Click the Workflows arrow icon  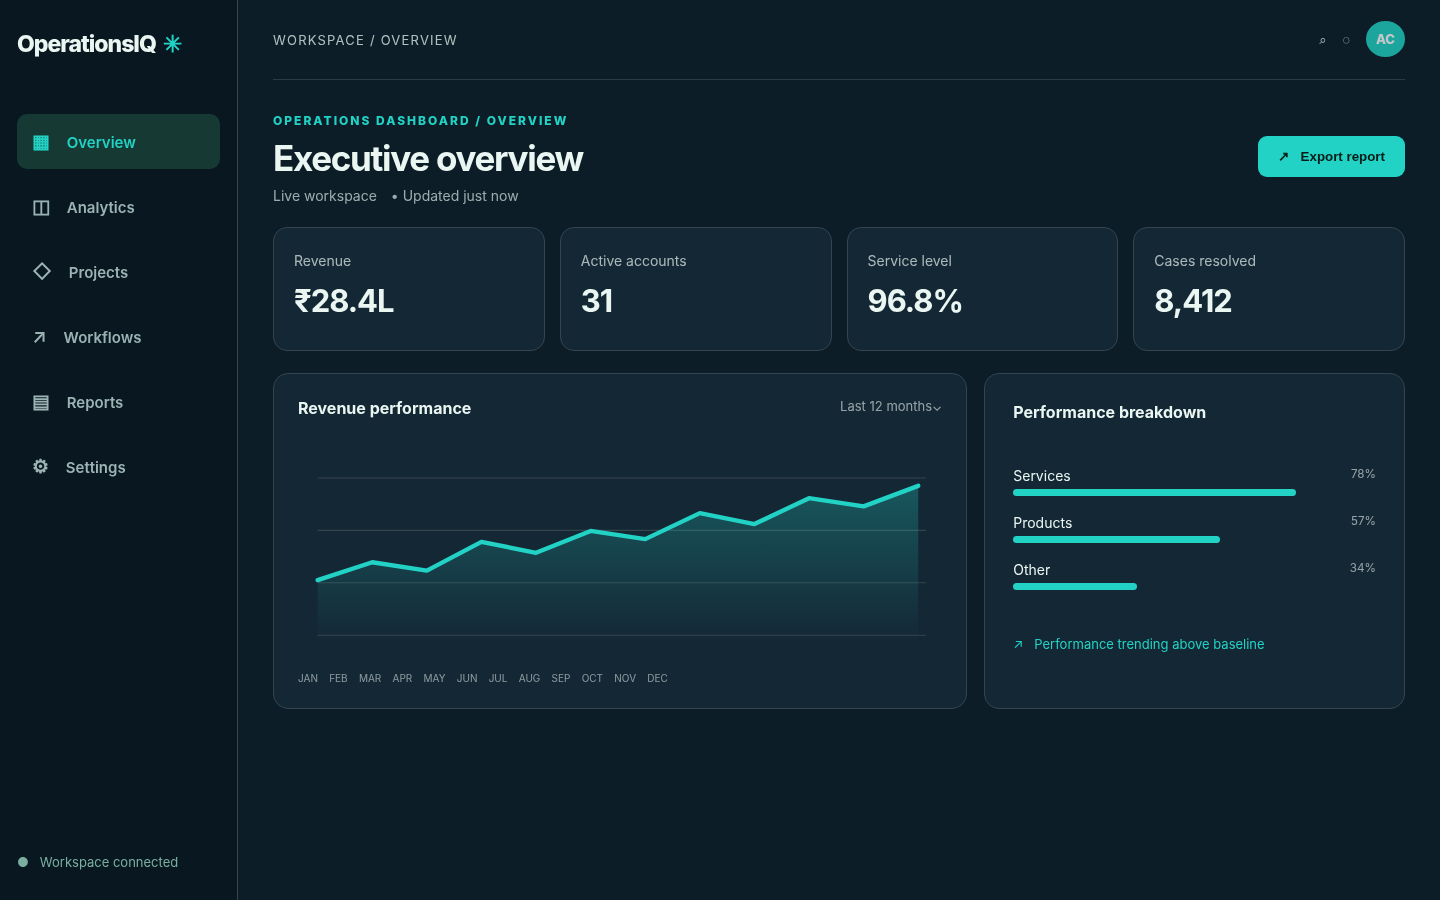39,337
